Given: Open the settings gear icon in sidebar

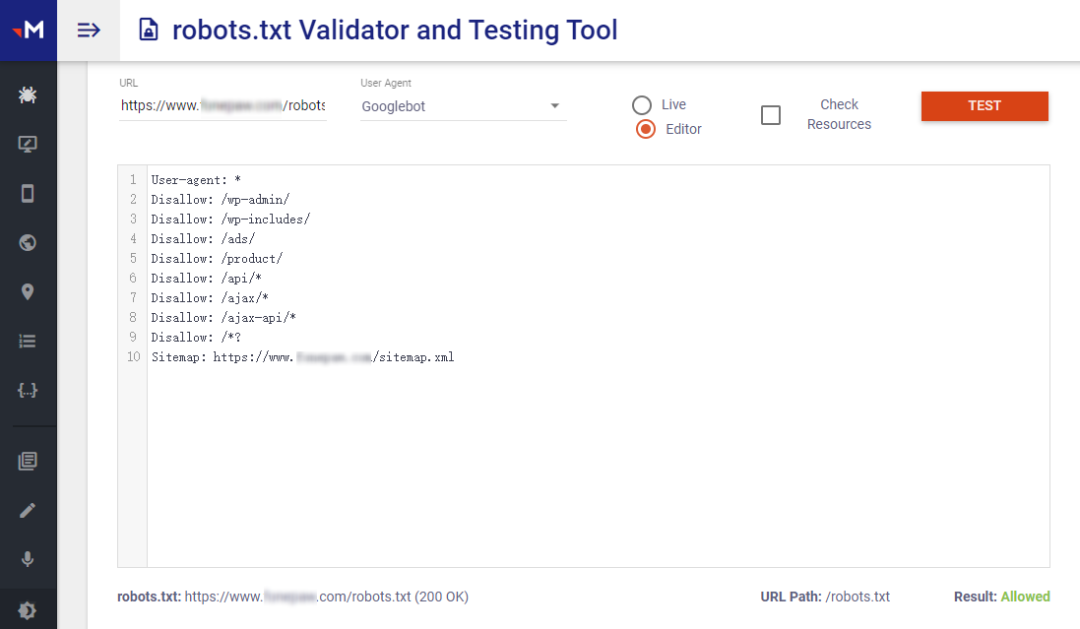Looking at the screenshot, I should tap(28, 610).
